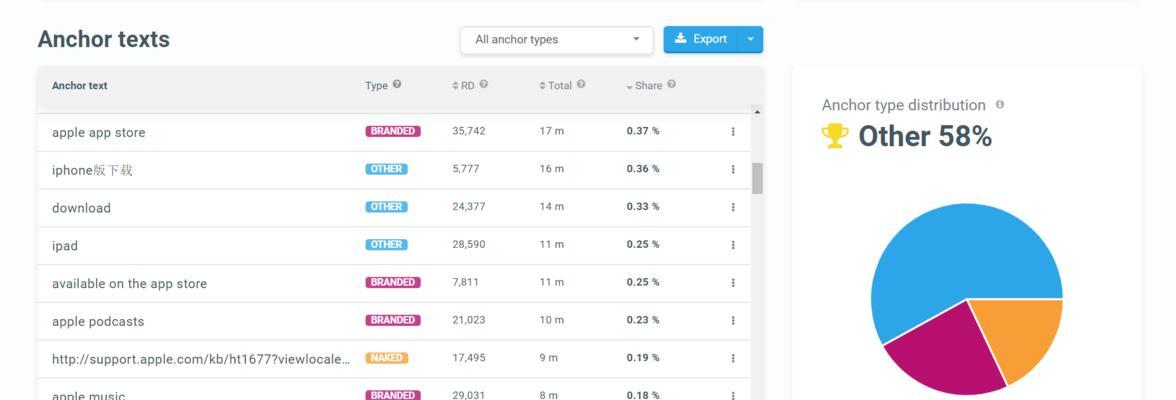The height and width of the screenshot is (400, 1176).
Task: Click RD value 17,495
Action: (469, 358)
